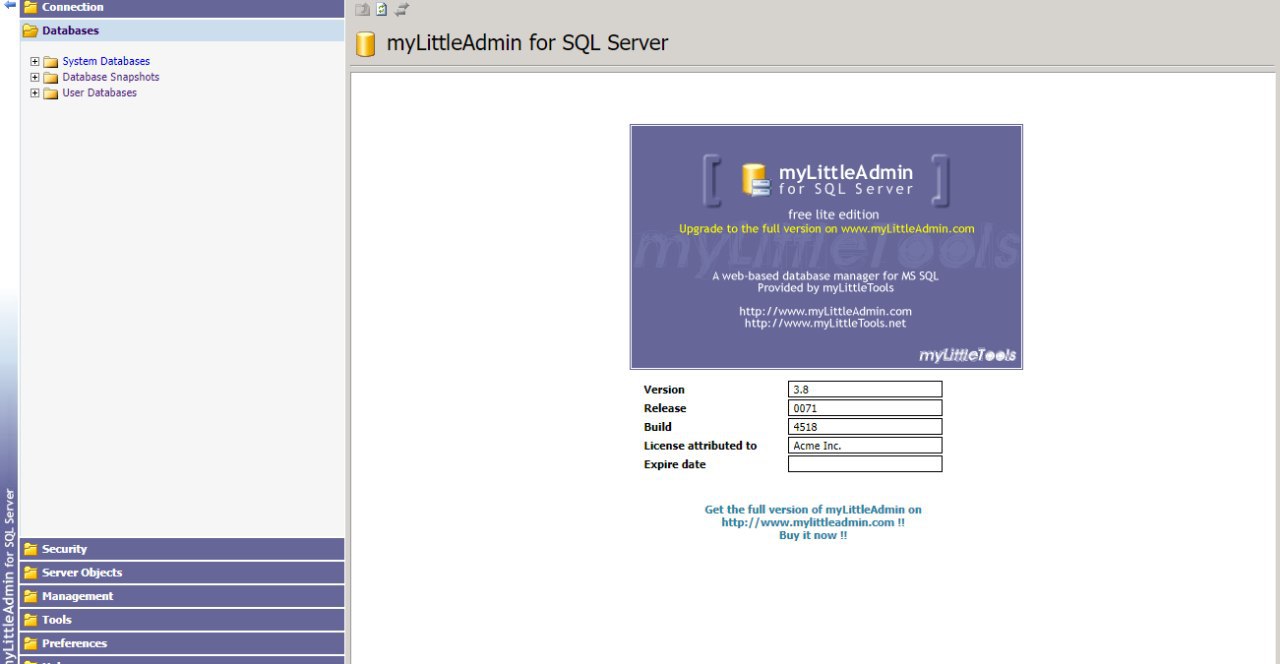Open the Tools section
Screen dimensions: 1280x664
[182, 619]
